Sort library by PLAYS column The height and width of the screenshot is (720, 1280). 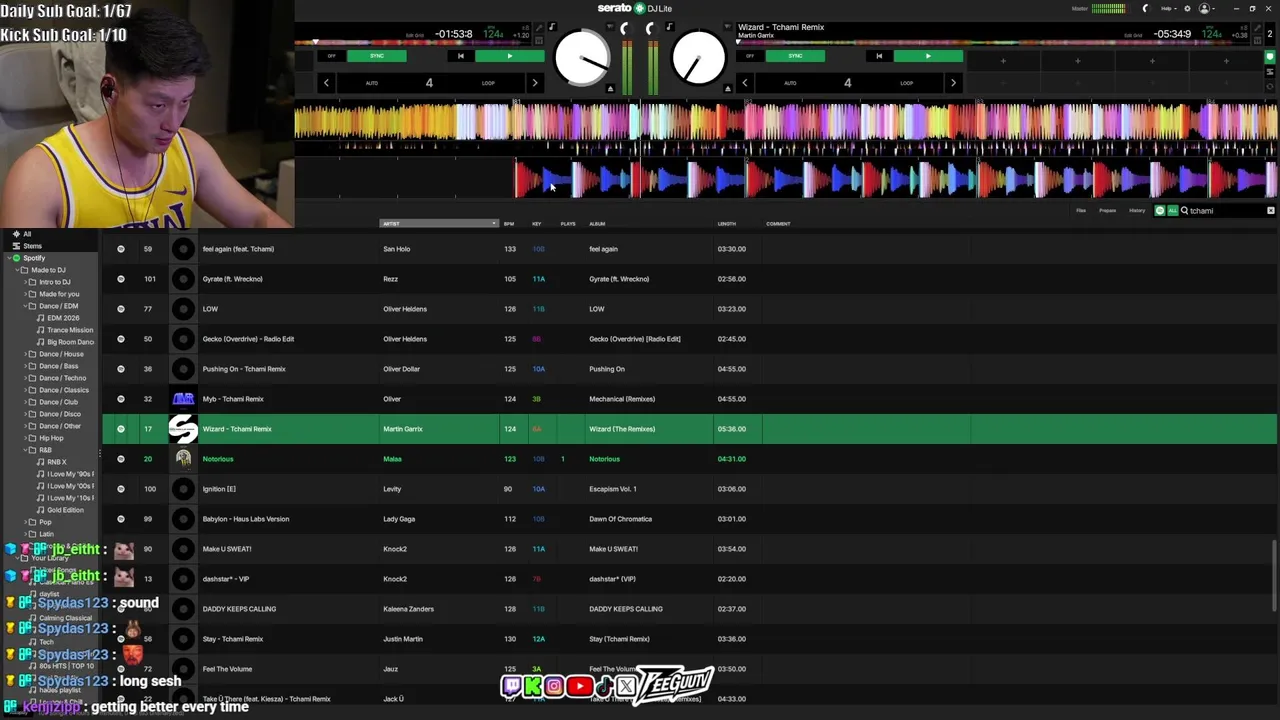point(568,224)
